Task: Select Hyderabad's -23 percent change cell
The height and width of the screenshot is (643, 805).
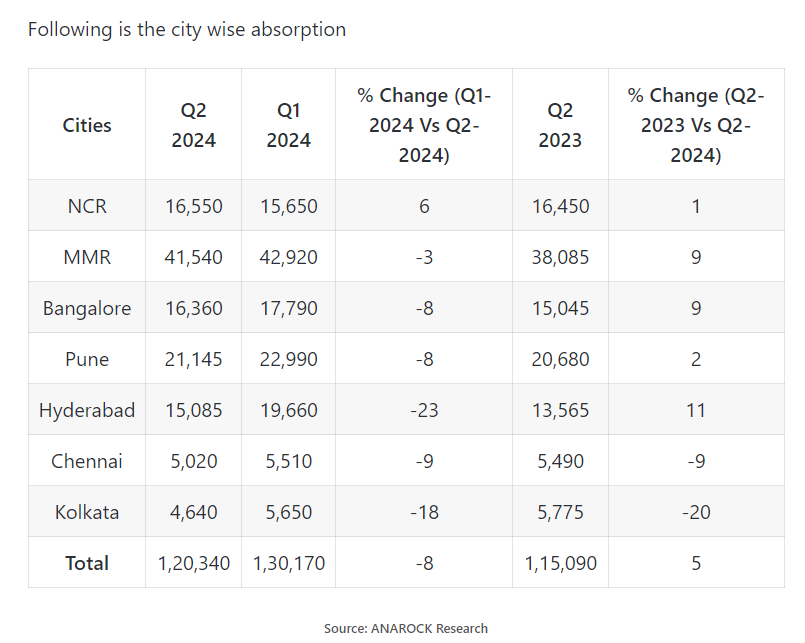Action: point(424,410)
